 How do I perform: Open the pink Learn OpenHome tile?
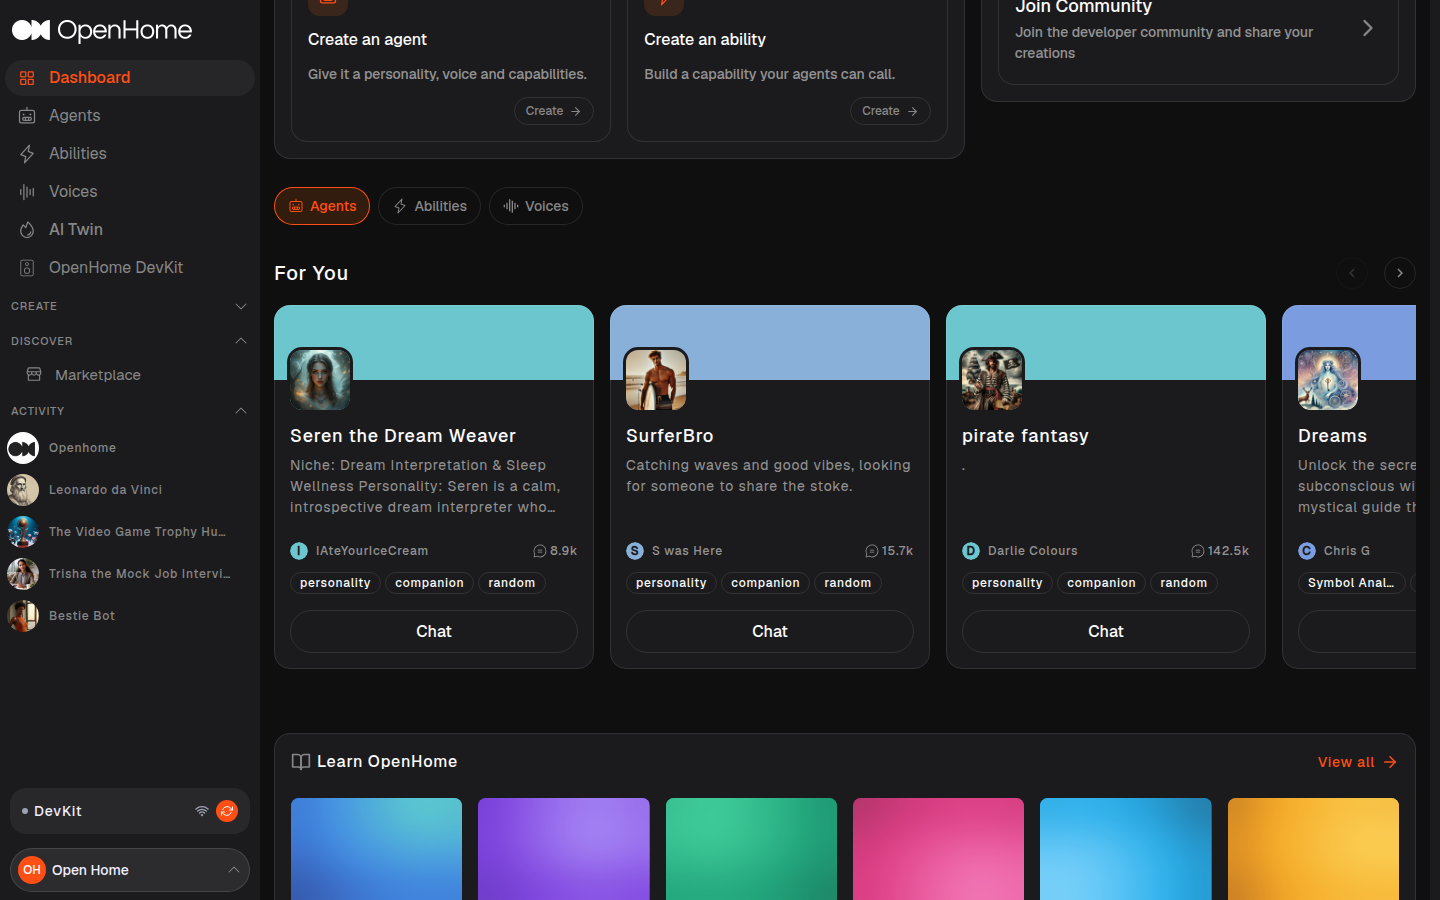(938, 849)
